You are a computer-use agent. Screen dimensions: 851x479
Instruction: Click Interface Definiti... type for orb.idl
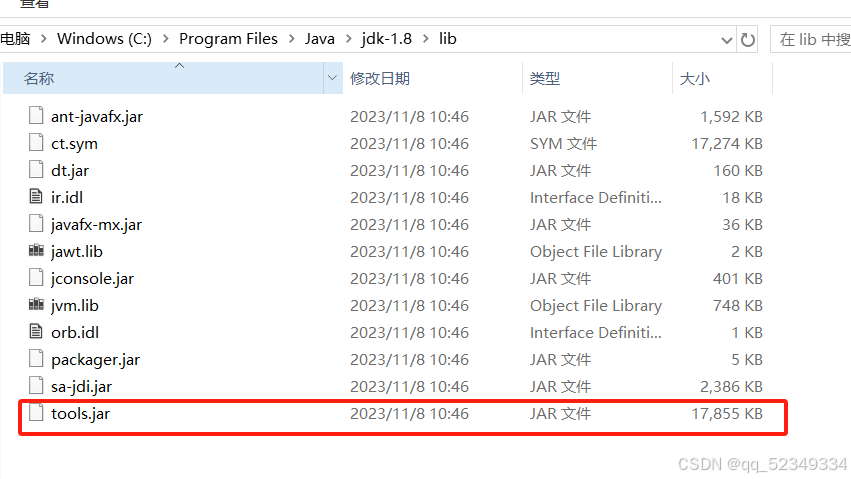(x=596, y=333)
